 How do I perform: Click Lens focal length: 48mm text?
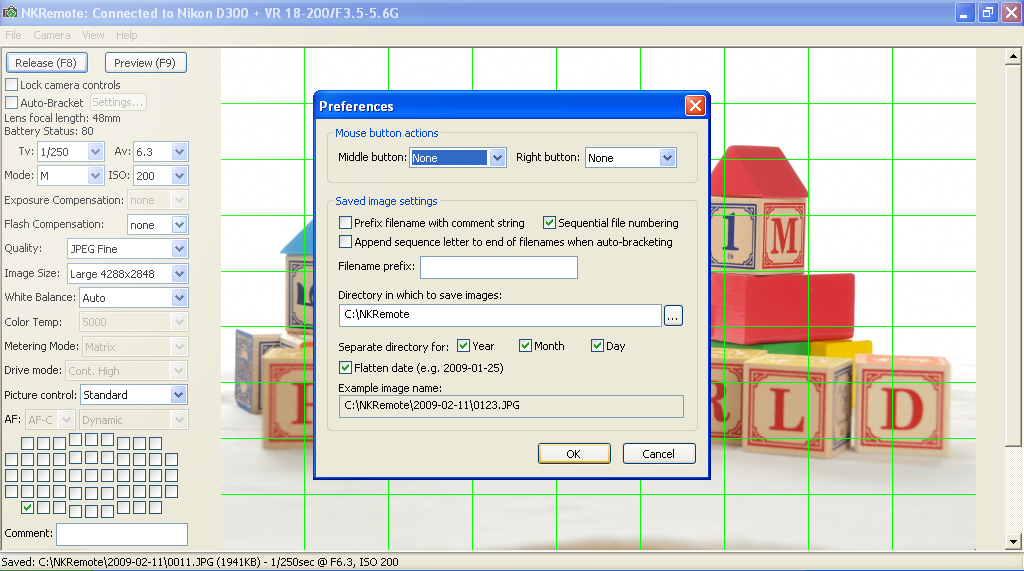coord(62,118)
